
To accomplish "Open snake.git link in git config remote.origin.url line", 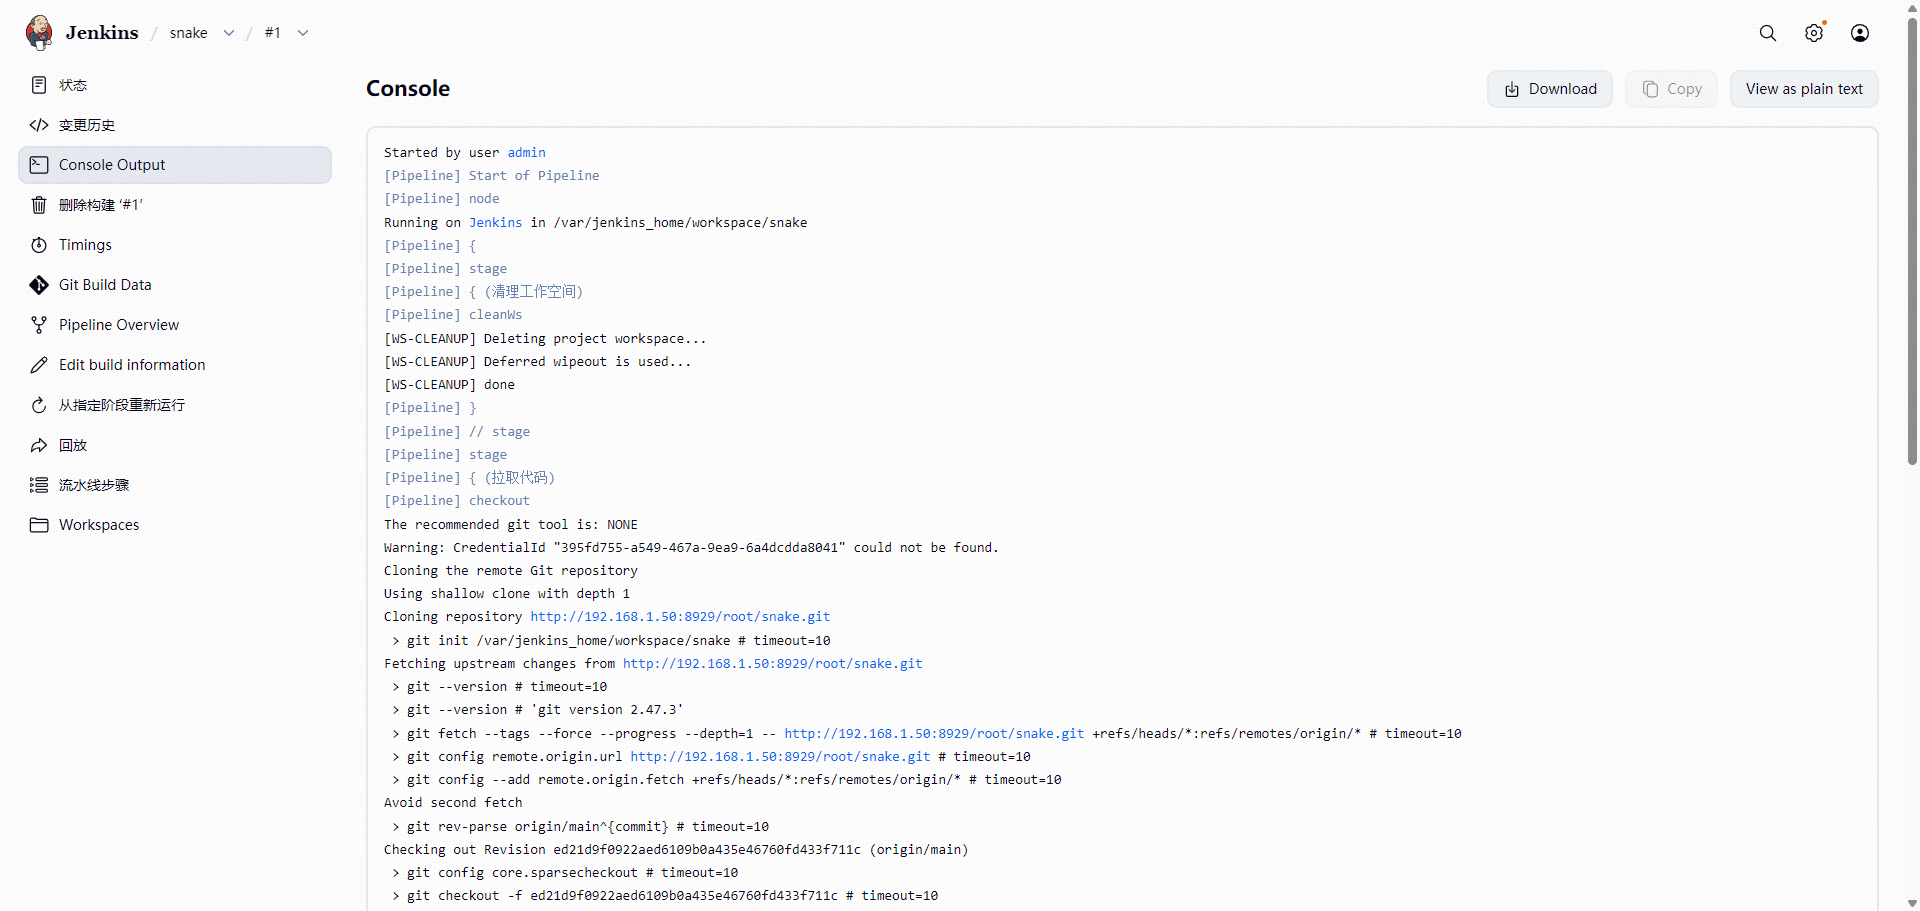I will [780, 757].
